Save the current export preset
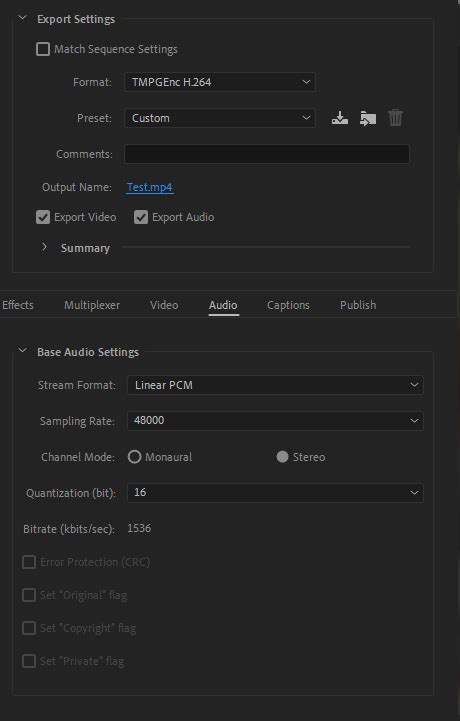The height and width of the screenshot is (721, 460). point(339,118)
